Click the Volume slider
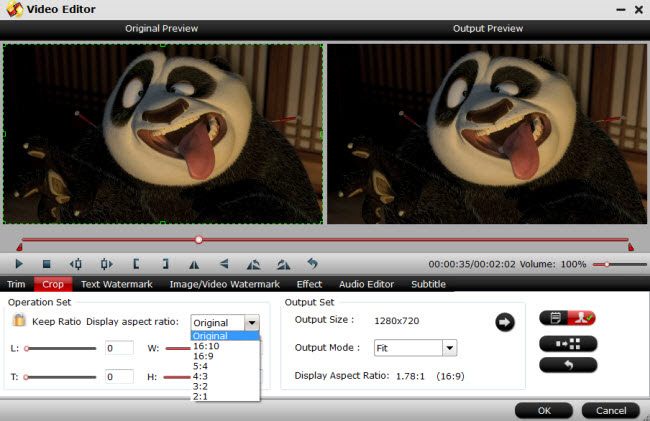650x421 pixels. tap(620, 264)
